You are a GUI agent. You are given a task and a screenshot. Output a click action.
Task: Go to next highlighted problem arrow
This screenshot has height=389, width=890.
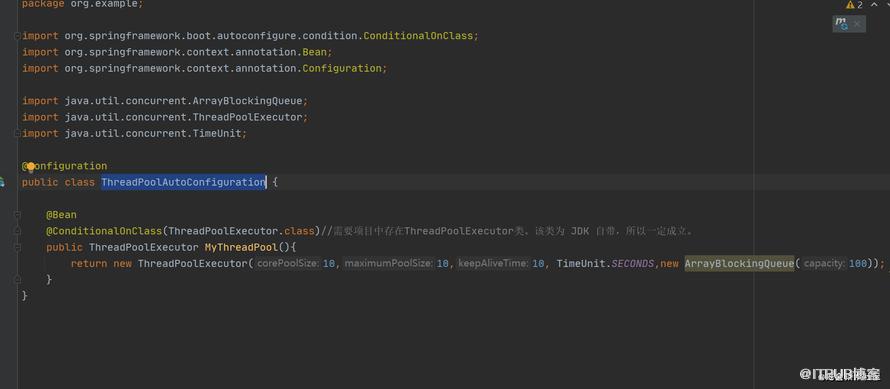(x=885, y=5)
